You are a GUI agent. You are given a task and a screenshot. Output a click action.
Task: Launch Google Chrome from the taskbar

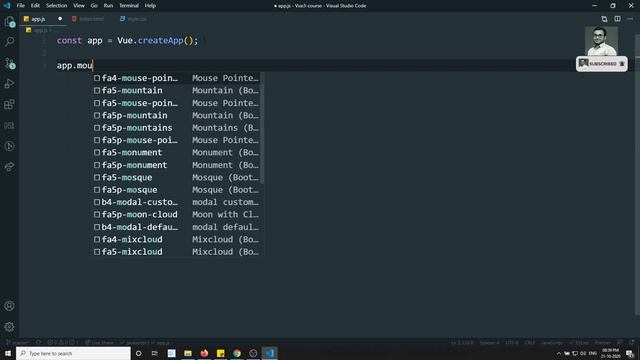237,353
